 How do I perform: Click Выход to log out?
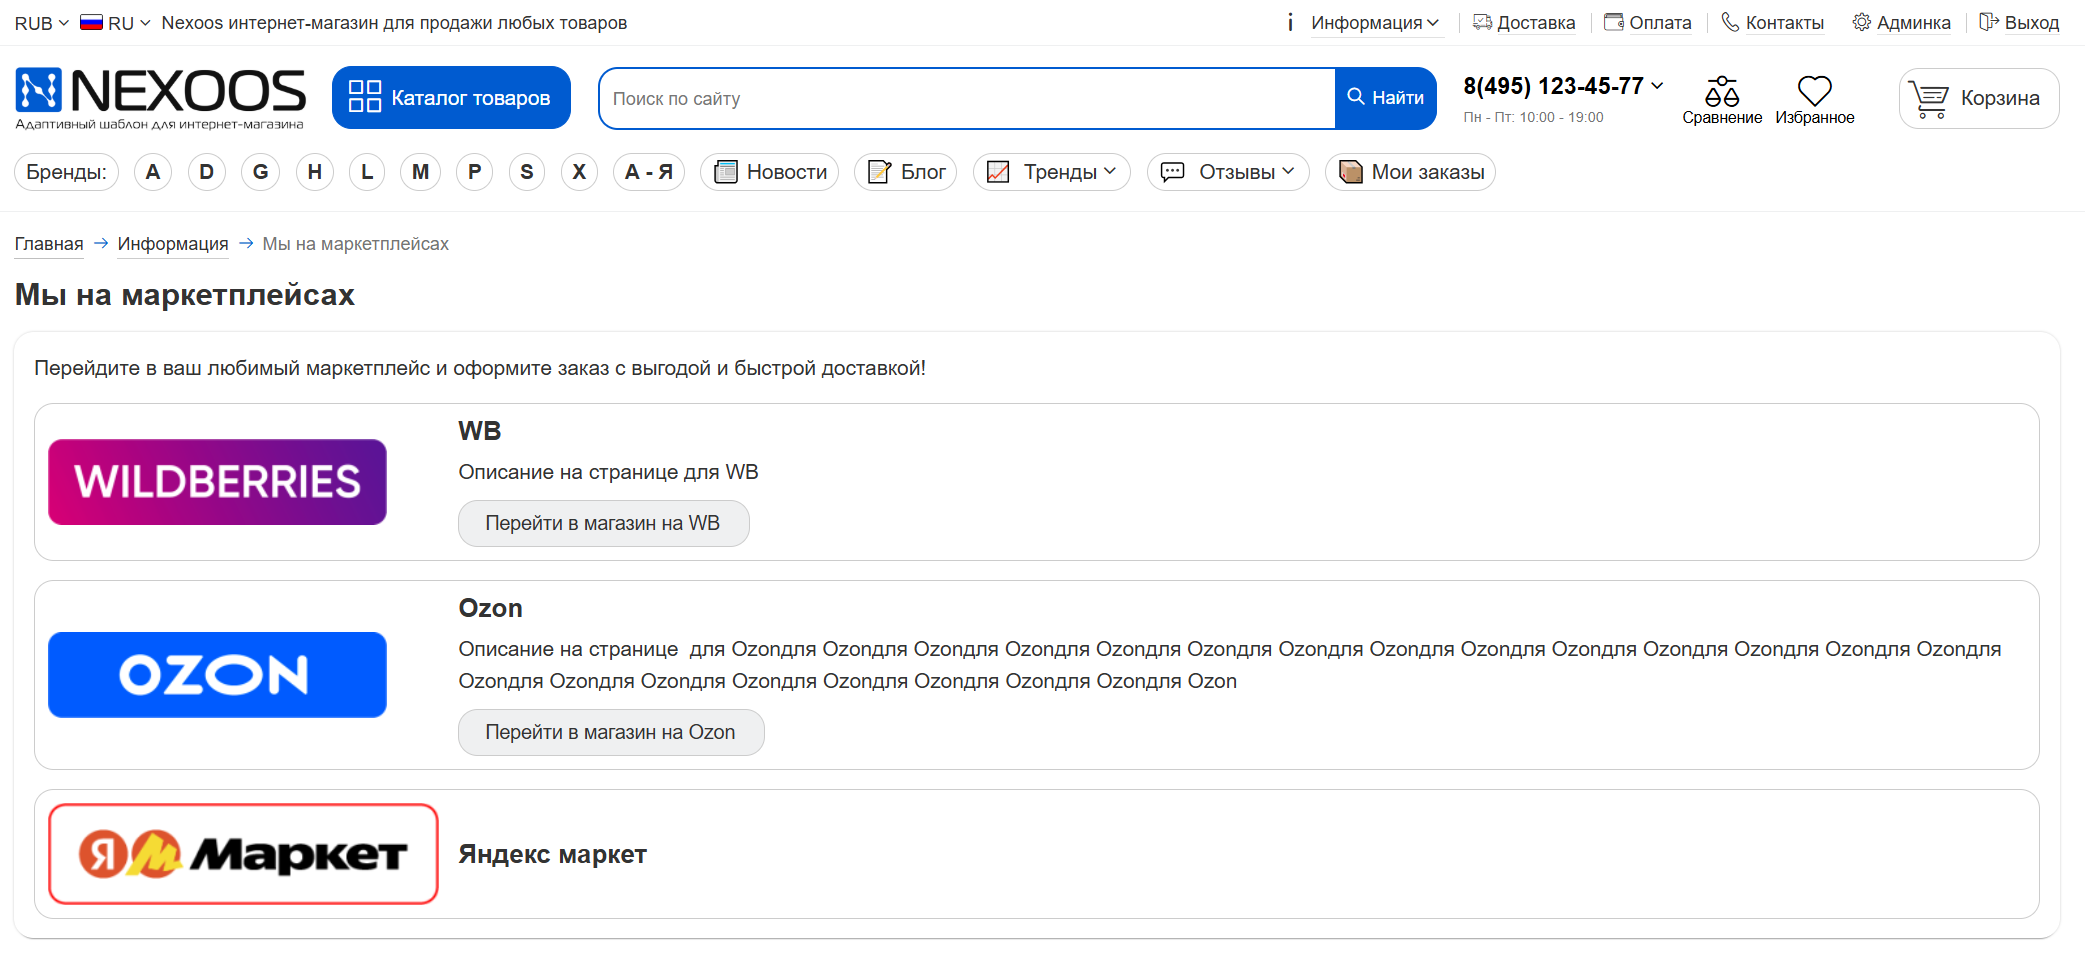tap(2019, 23)
